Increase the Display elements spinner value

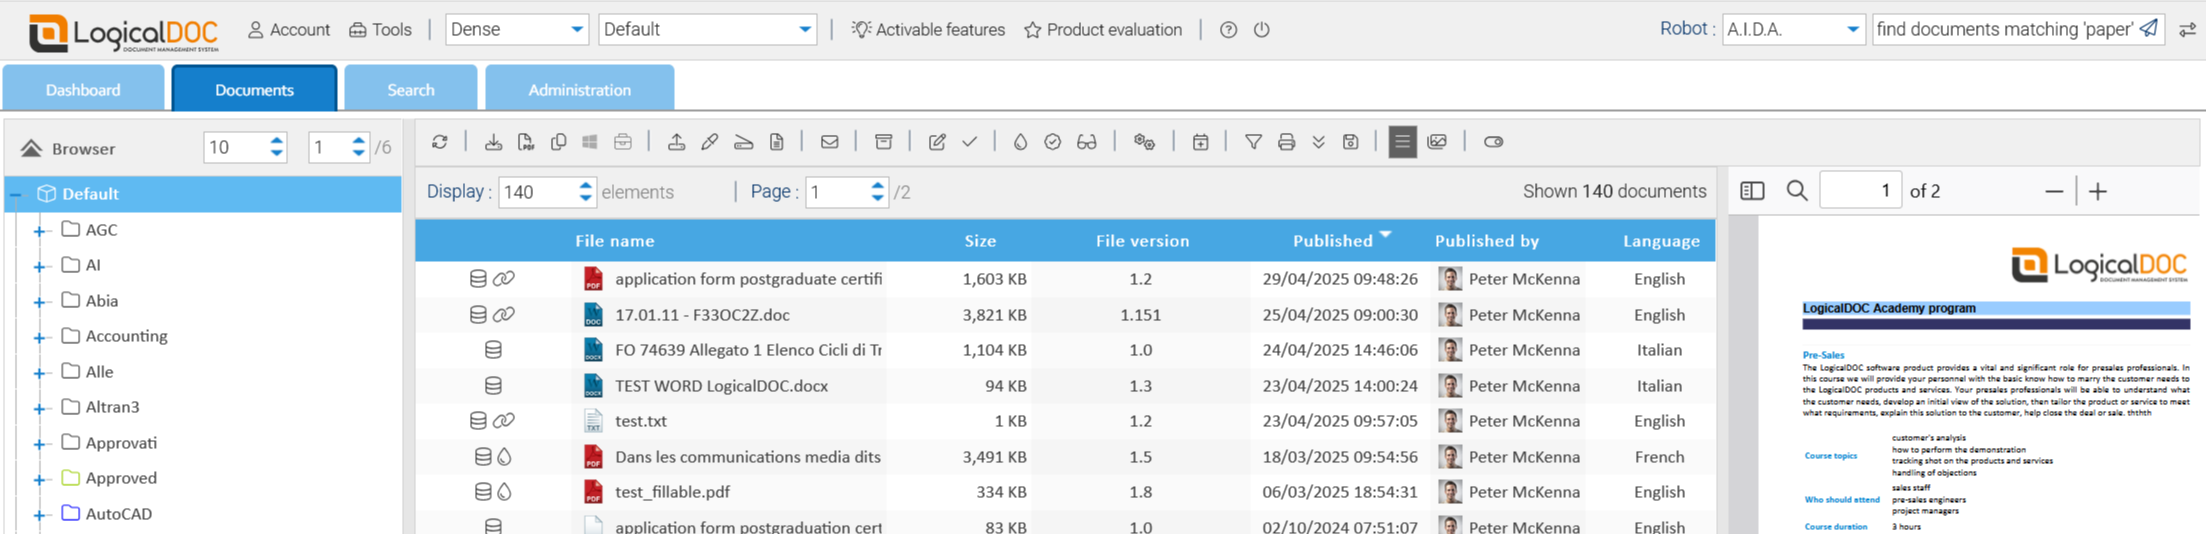coord(586,185)
